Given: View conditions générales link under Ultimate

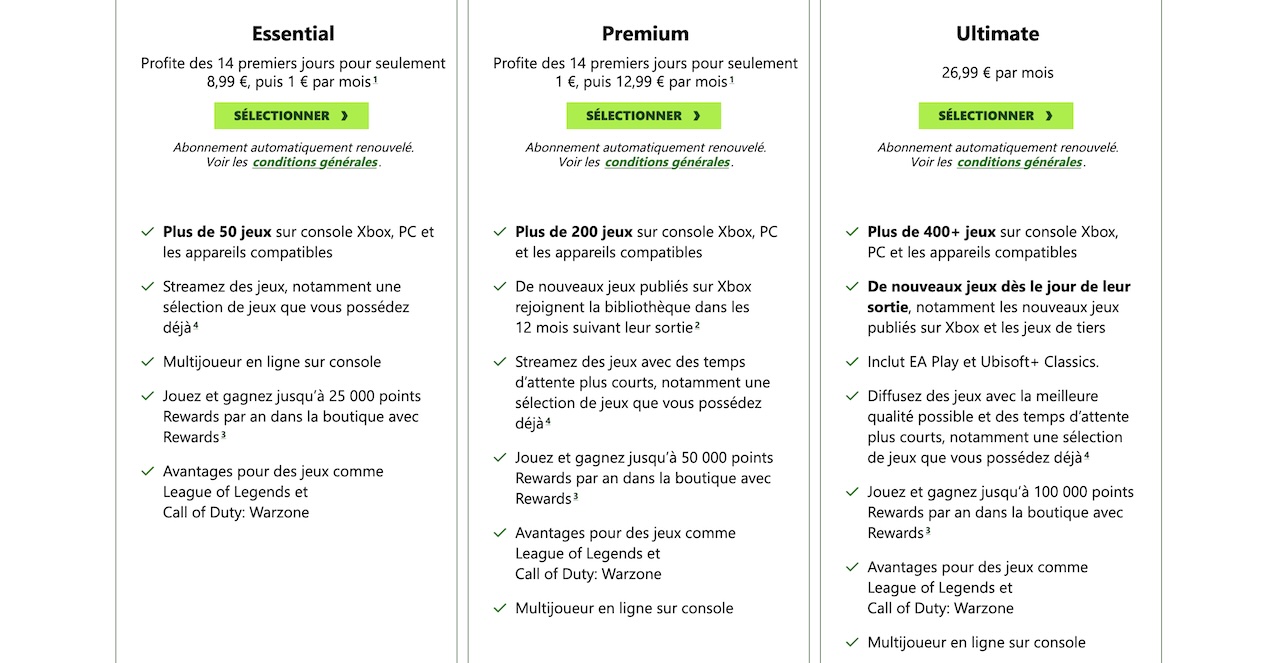Looking at the screenshot, I should tap(1019, 162).
